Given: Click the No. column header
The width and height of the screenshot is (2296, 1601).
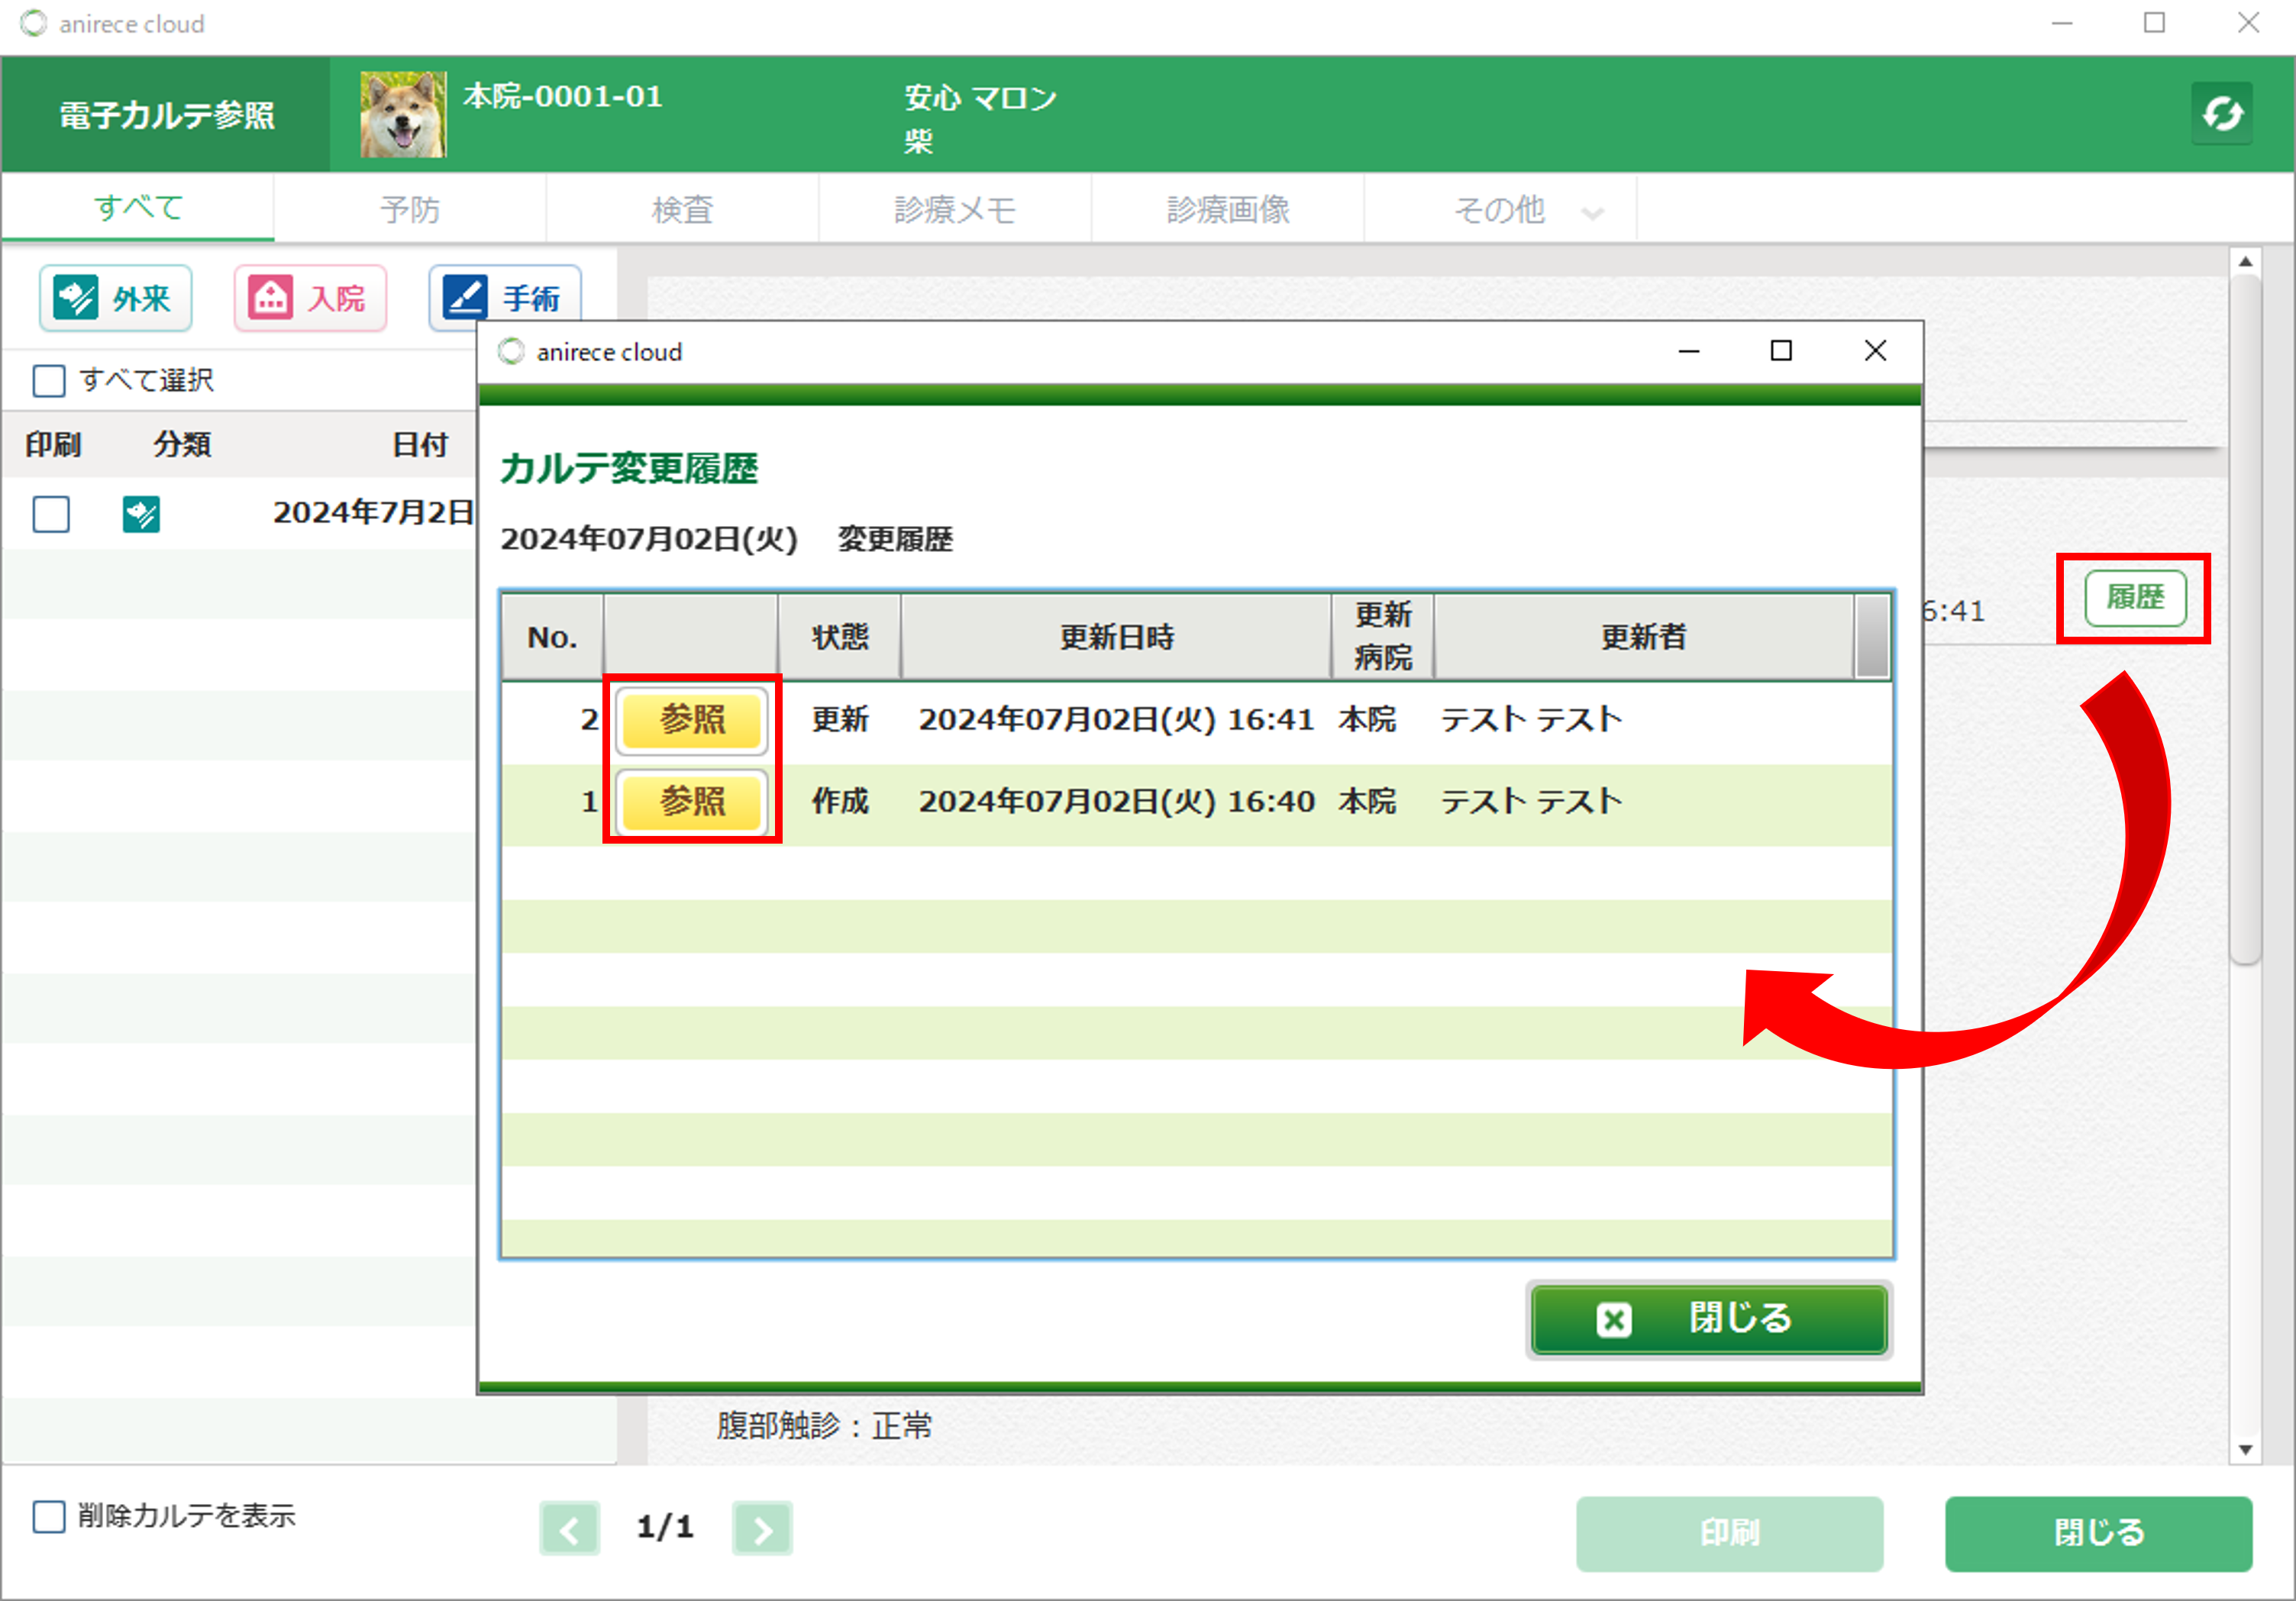Looking at the screenshot, I should [x=552, y=637].
